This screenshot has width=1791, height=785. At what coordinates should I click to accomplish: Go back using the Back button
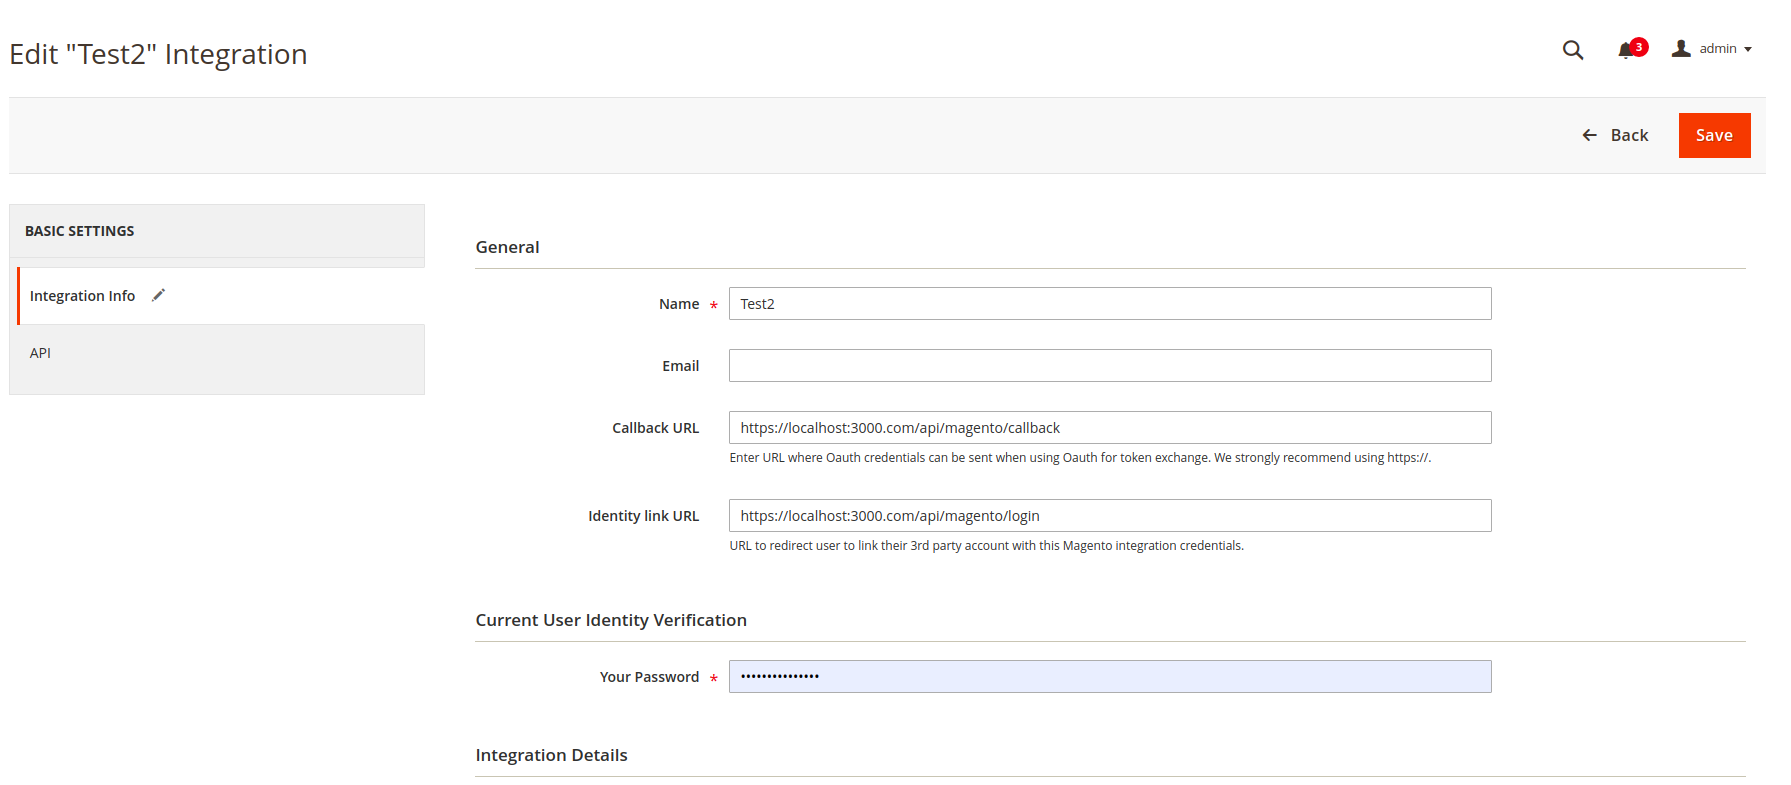pyautogui.click(x=1615, y=135)
